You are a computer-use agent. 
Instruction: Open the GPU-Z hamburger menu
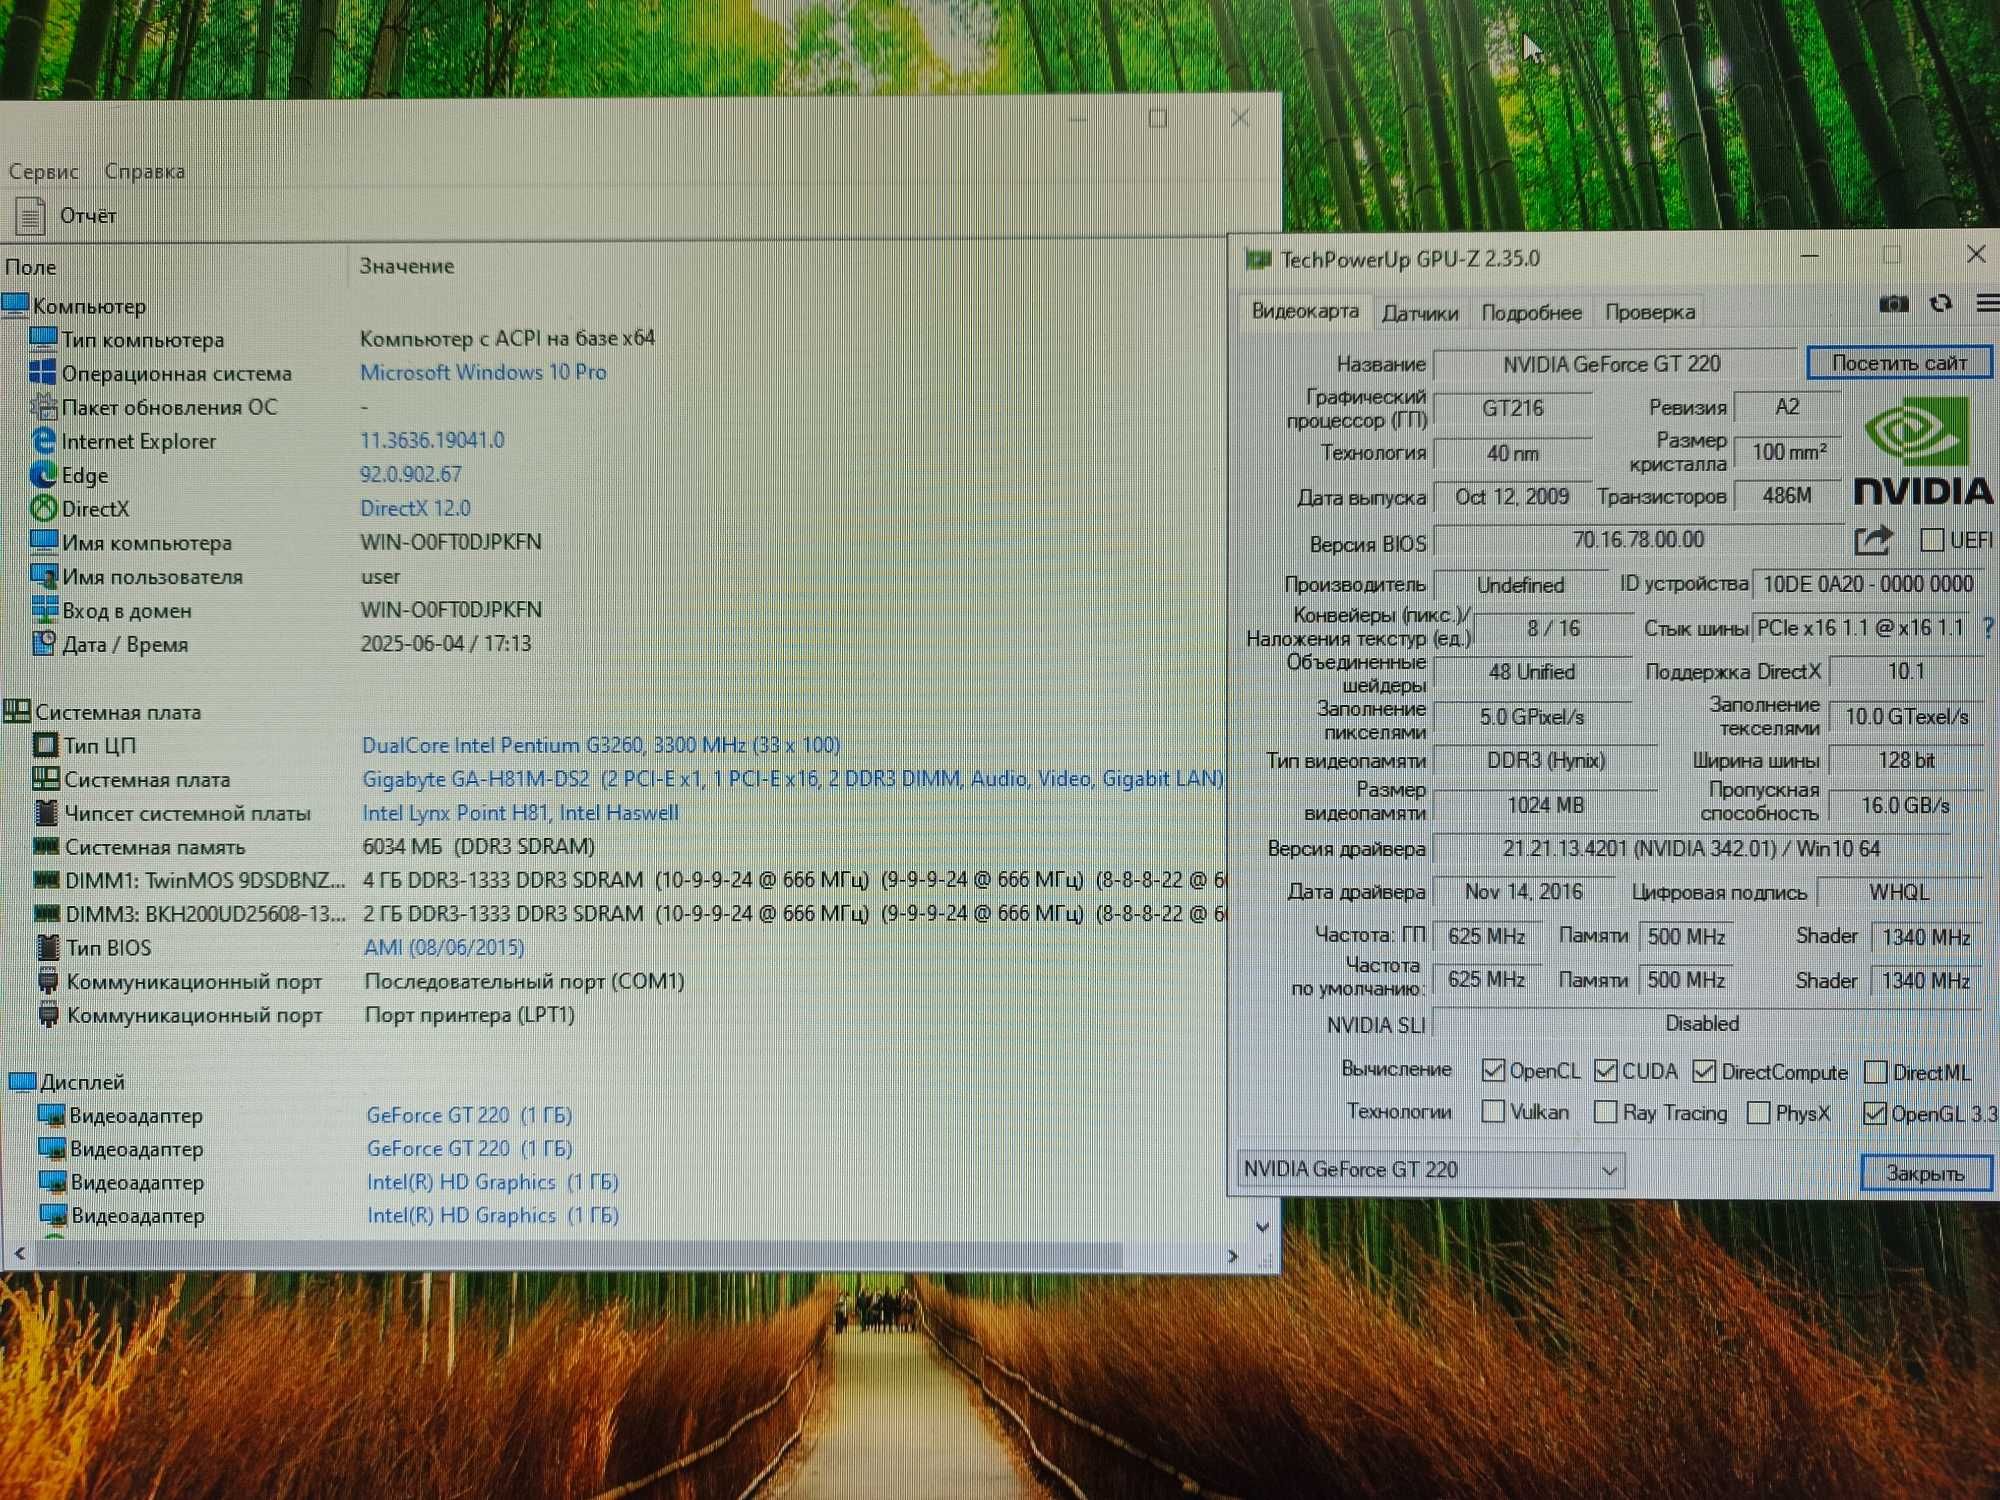click(1988, 303)
